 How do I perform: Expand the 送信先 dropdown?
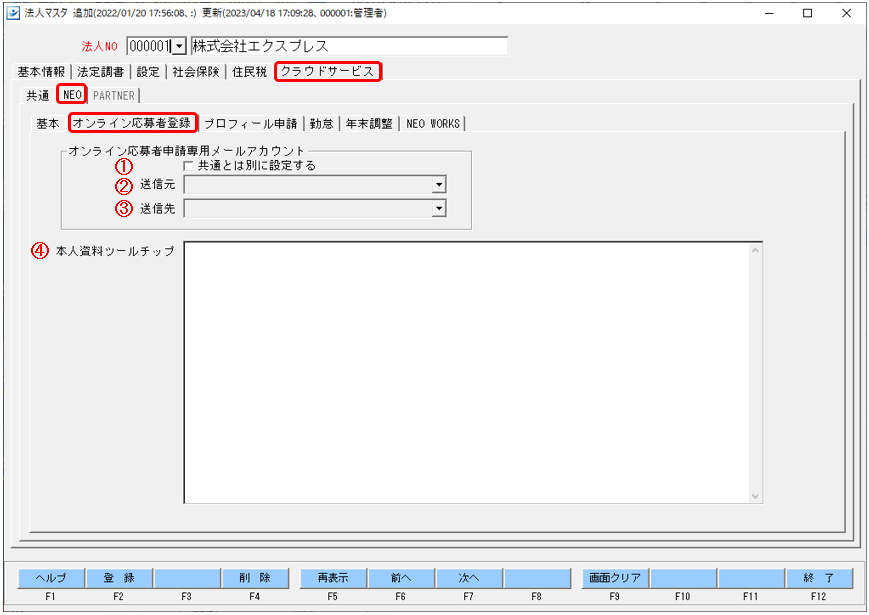[x=439, y=208]
